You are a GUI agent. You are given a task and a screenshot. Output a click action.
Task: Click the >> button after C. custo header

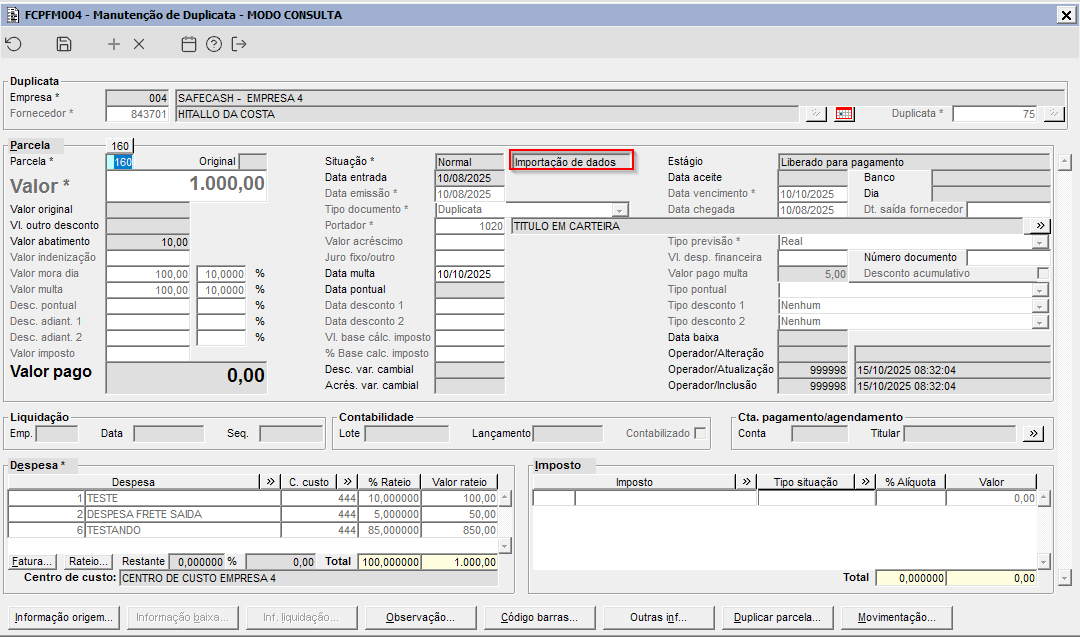[348, 481]
